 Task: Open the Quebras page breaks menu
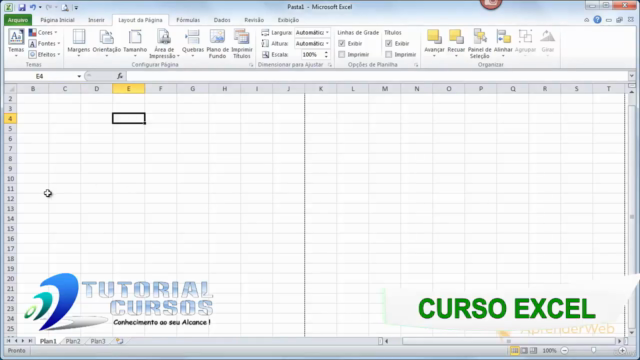click(x=193, y=42)
